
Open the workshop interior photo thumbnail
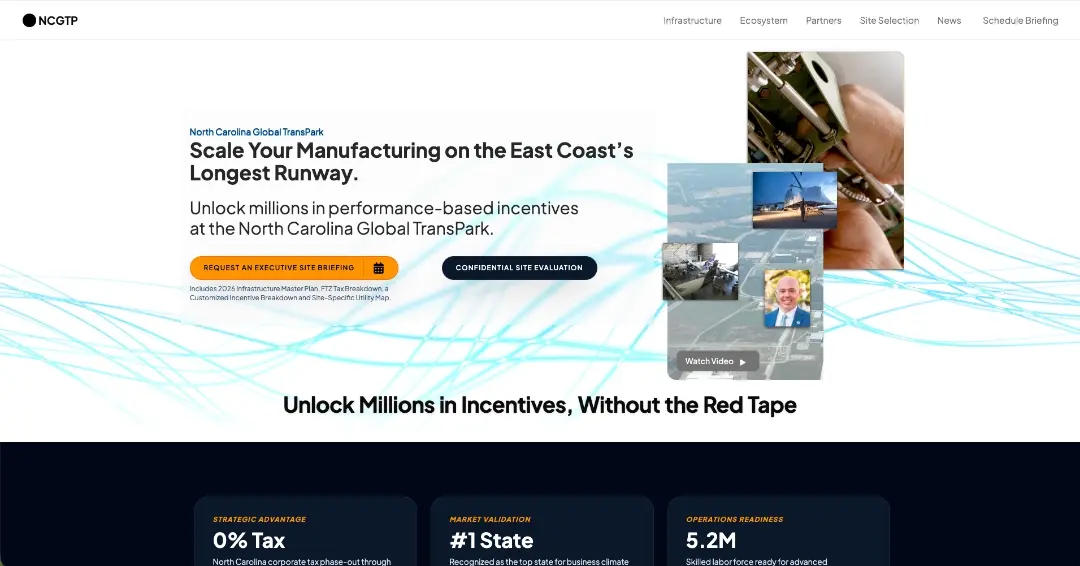tap(700, 271)
